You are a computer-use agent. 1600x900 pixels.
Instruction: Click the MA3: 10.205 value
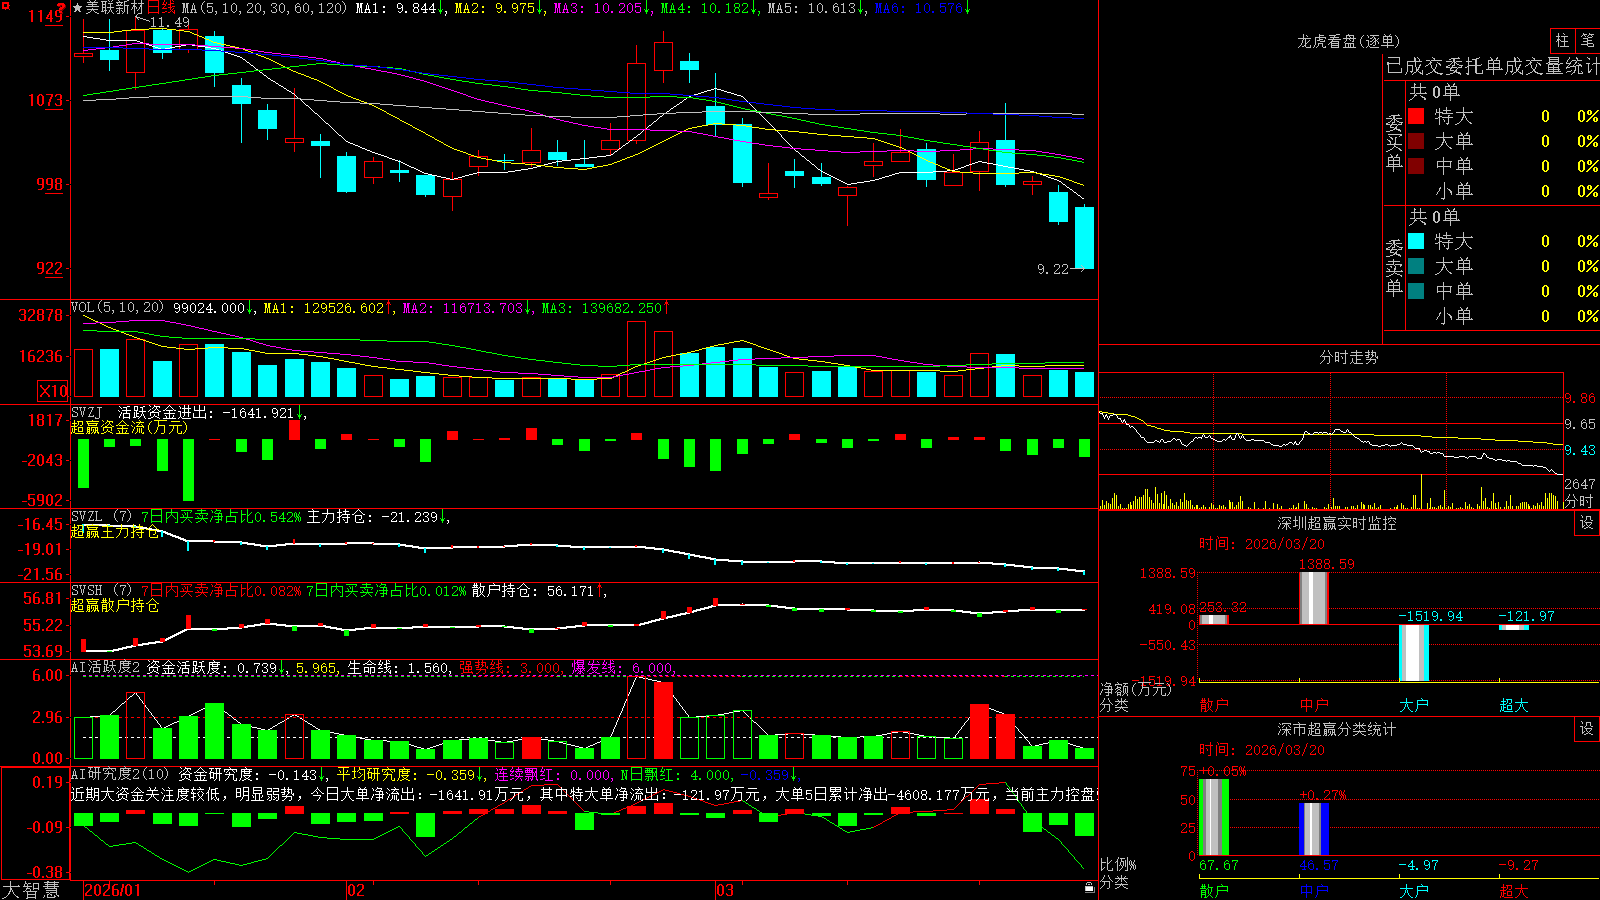point(601,8)
